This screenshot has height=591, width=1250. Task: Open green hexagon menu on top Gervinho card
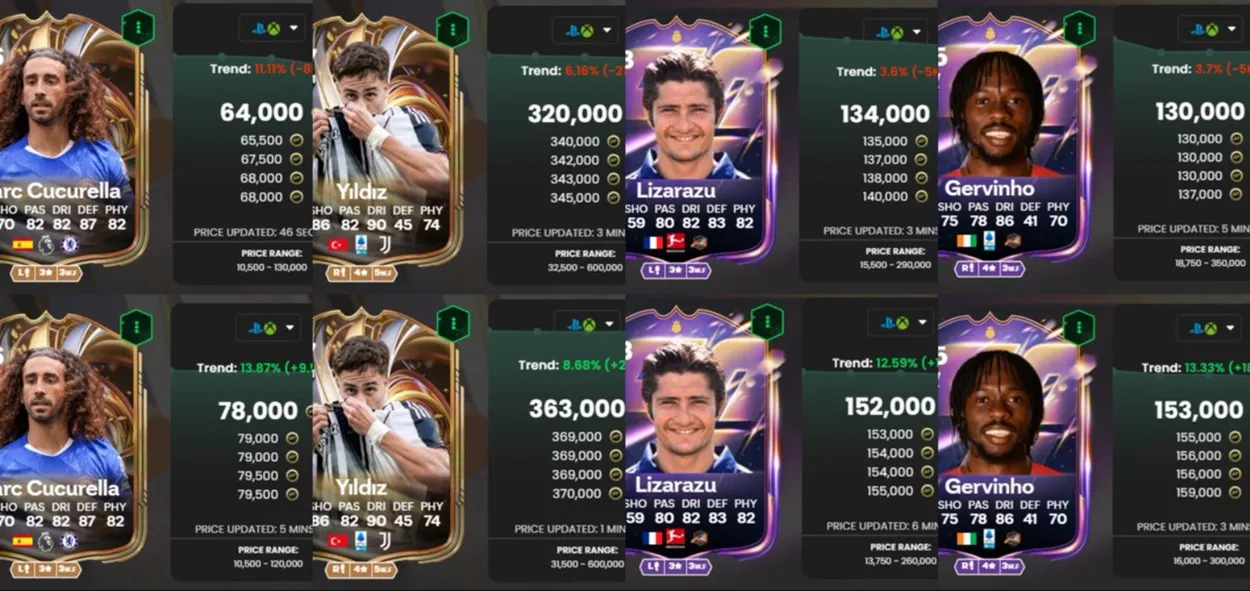point(1079,28)
